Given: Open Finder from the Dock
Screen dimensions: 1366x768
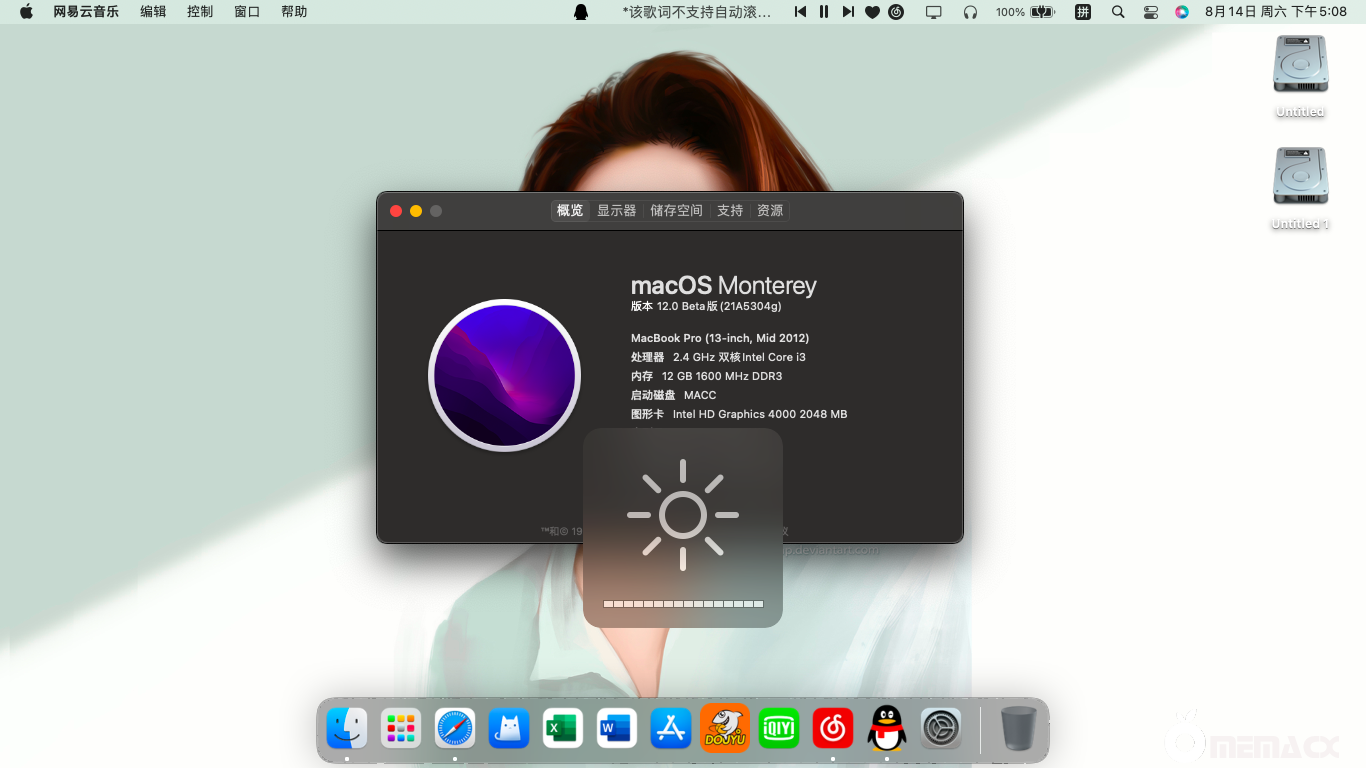Looking at the screenshot, I should point(347,729).
